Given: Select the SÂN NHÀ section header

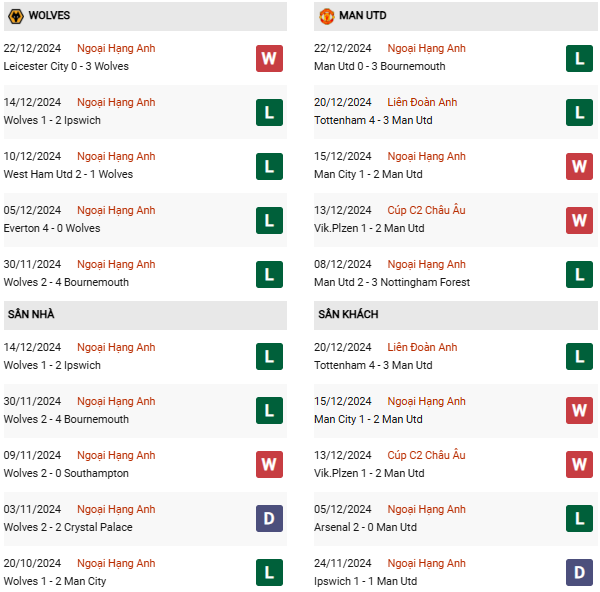Looking at the screenshot, I should click(x=145, y=315).
